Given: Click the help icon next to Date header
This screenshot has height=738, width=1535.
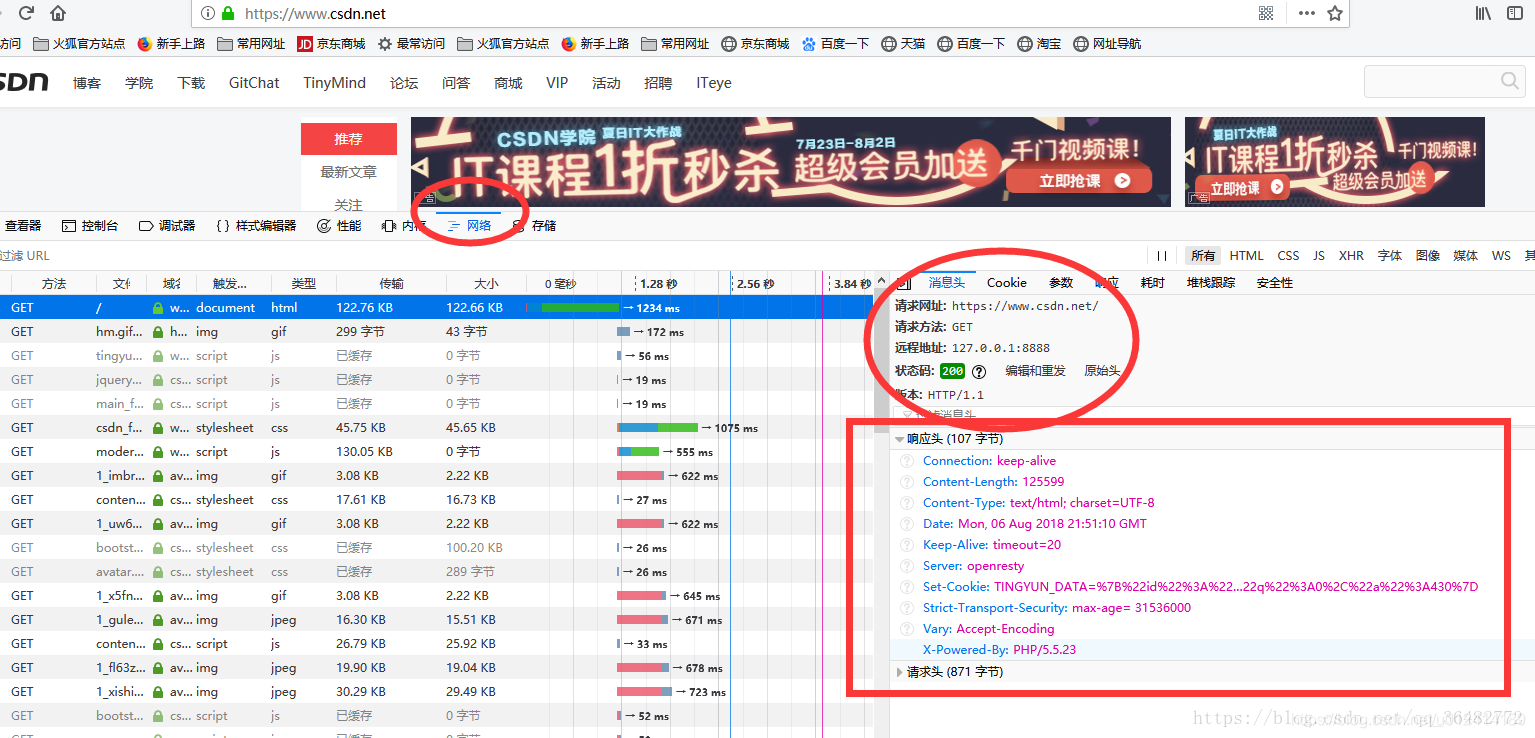Looking at the screenshot, I should 907,524.
